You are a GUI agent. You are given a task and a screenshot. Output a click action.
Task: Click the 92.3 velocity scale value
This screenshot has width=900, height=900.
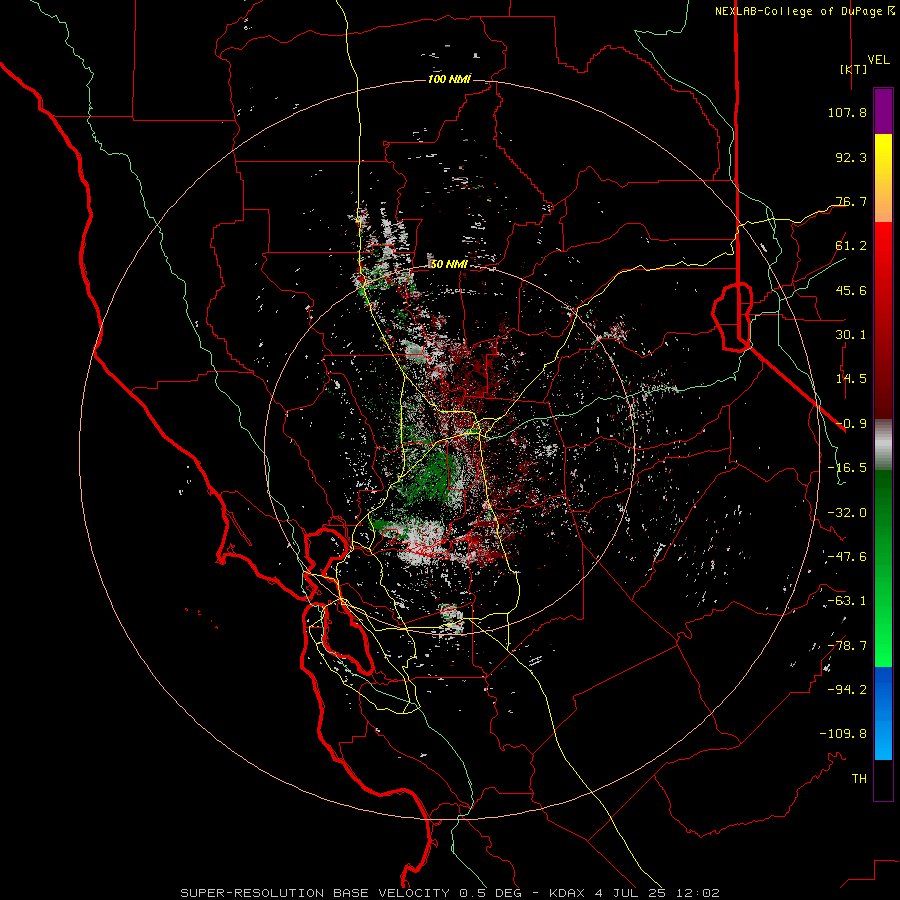[x=851, y=157]
